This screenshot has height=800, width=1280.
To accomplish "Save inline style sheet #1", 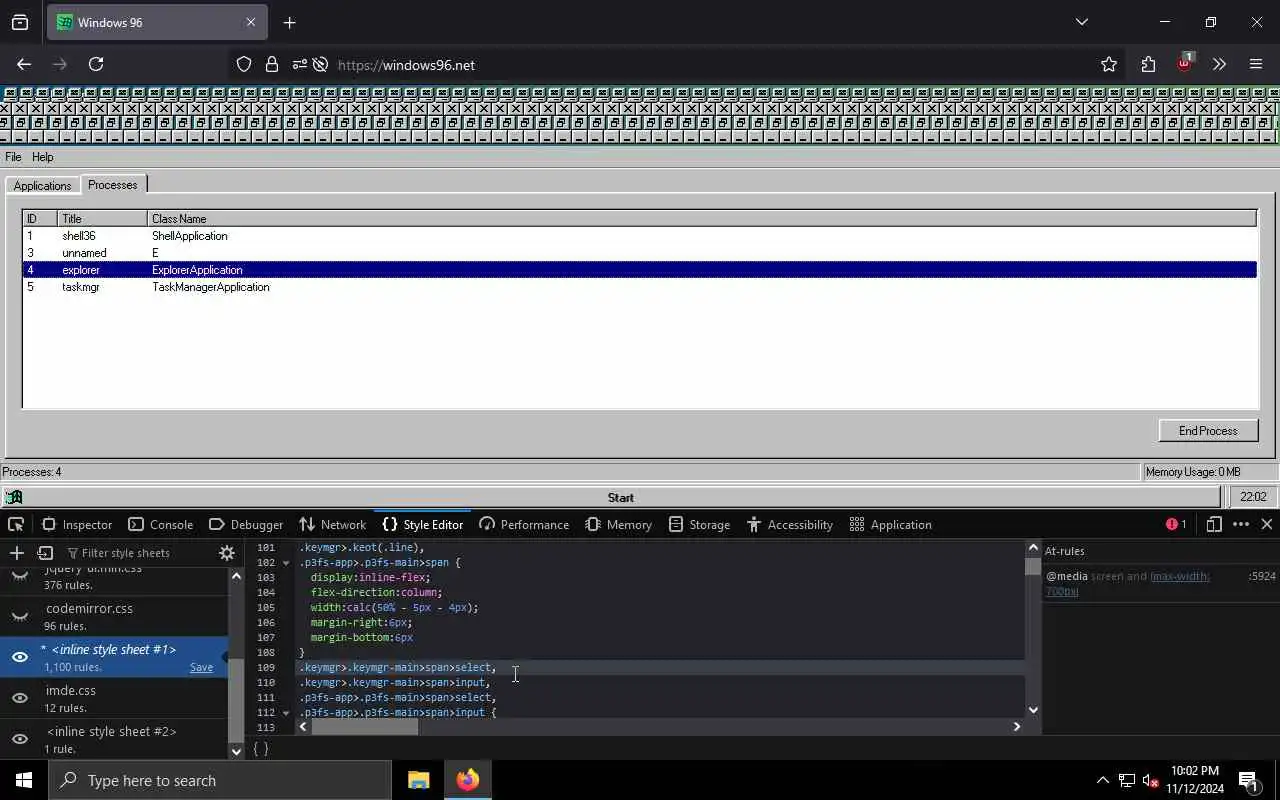I will coord(201,667).
